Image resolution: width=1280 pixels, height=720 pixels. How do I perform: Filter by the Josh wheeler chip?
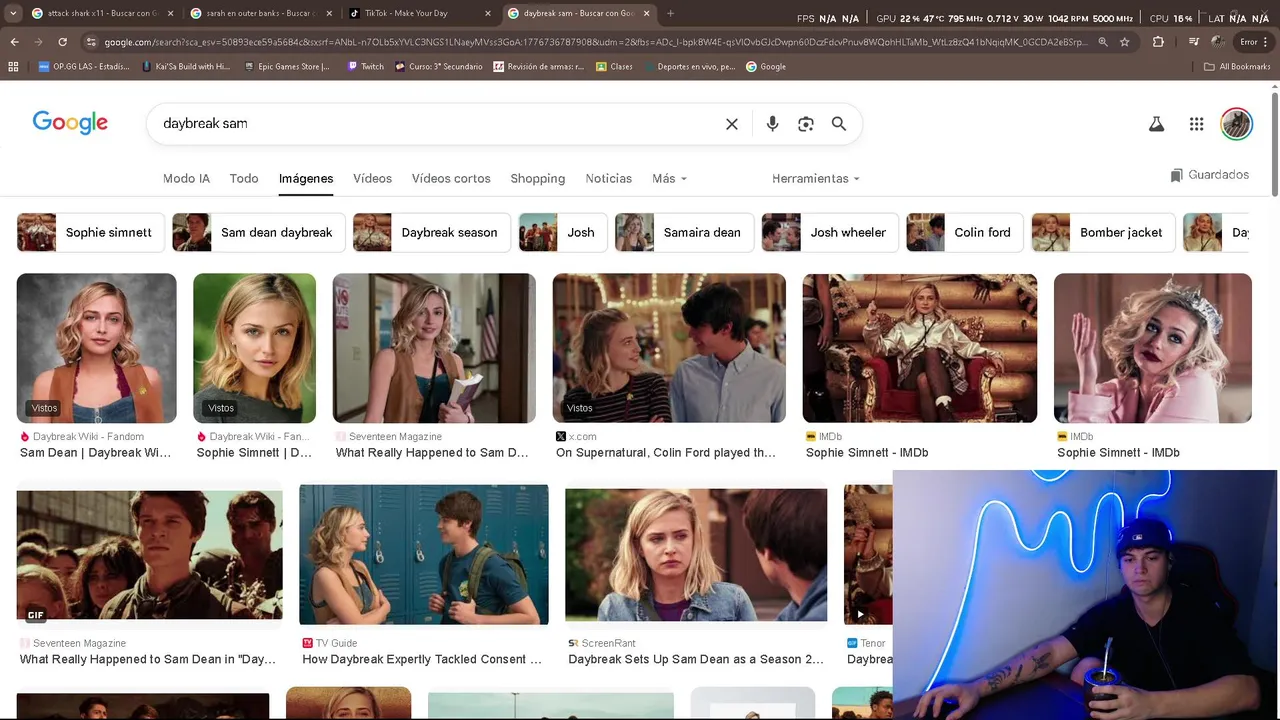coord(830,232)
